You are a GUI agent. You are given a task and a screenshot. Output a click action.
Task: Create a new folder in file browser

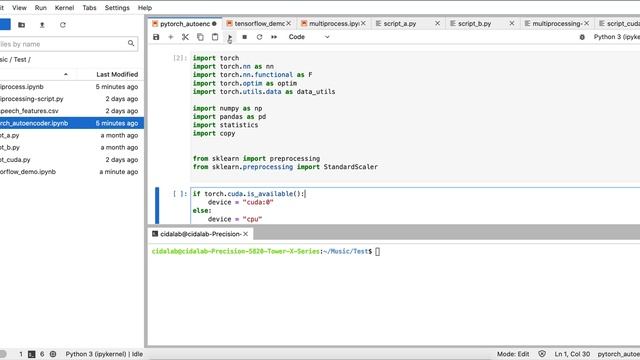point(22,25)
